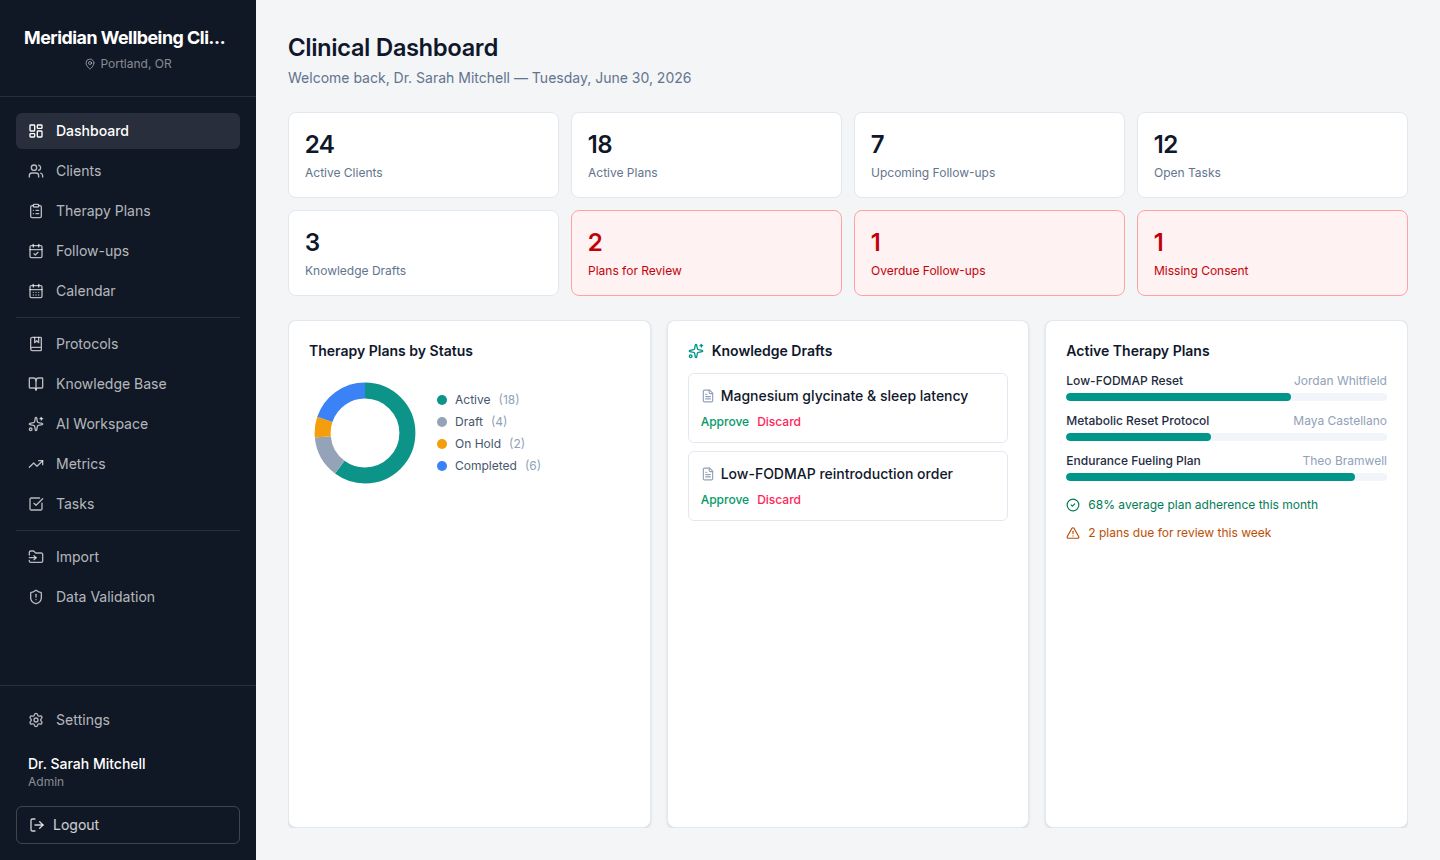Open the Clients page
The height and width of the screenshot is (860, 1440).
(128, 171)
